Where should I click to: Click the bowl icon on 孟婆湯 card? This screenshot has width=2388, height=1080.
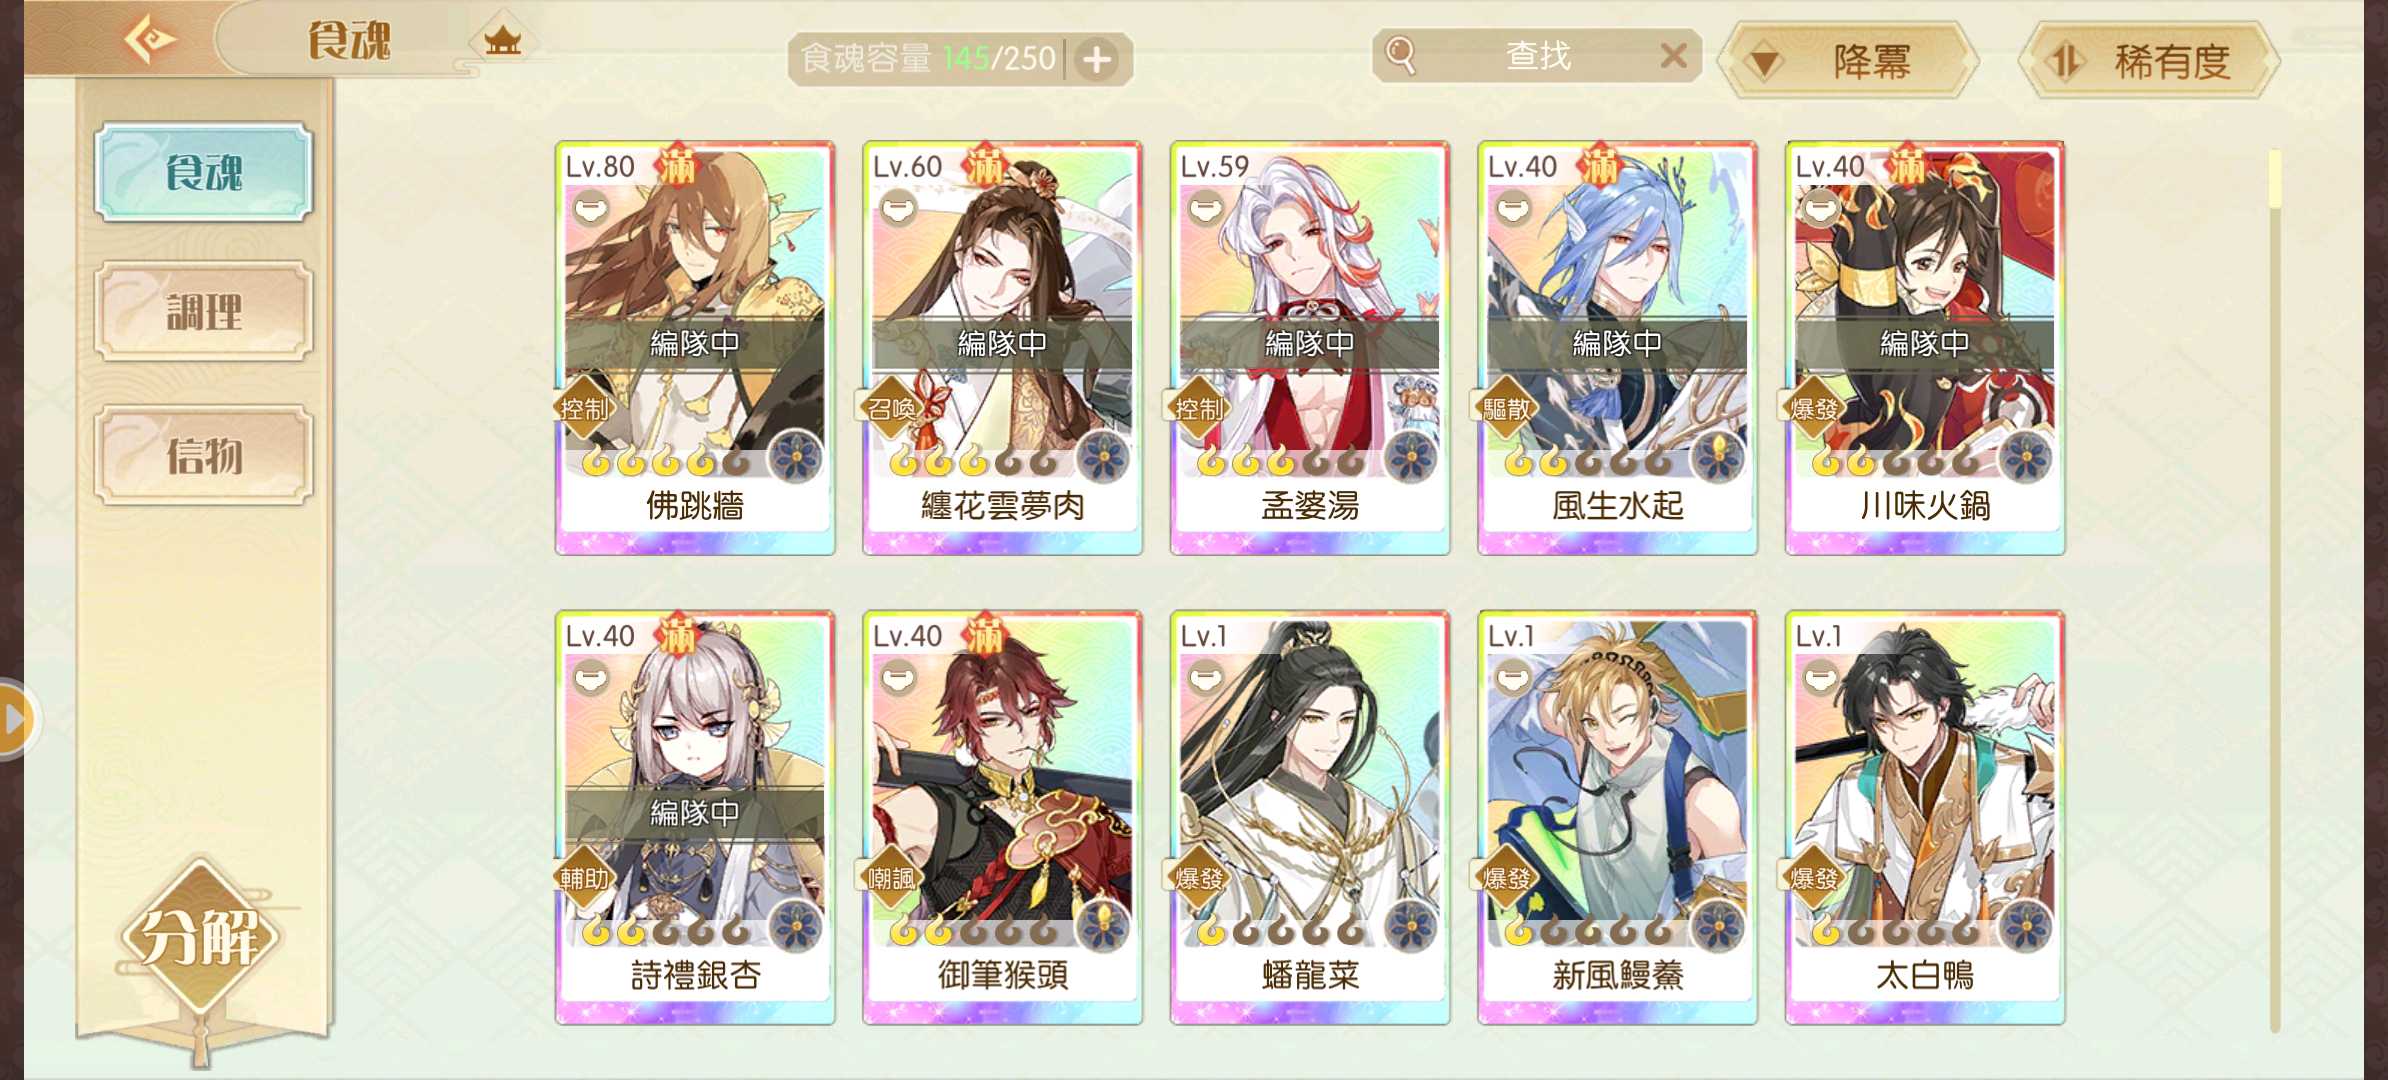click(x=1206, y=210)
